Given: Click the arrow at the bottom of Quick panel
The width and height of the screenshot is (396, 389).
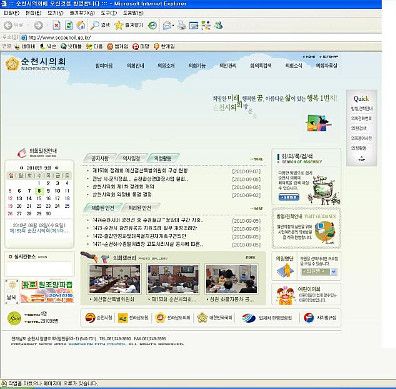Looking at the screenshot, I should [361, 159].
